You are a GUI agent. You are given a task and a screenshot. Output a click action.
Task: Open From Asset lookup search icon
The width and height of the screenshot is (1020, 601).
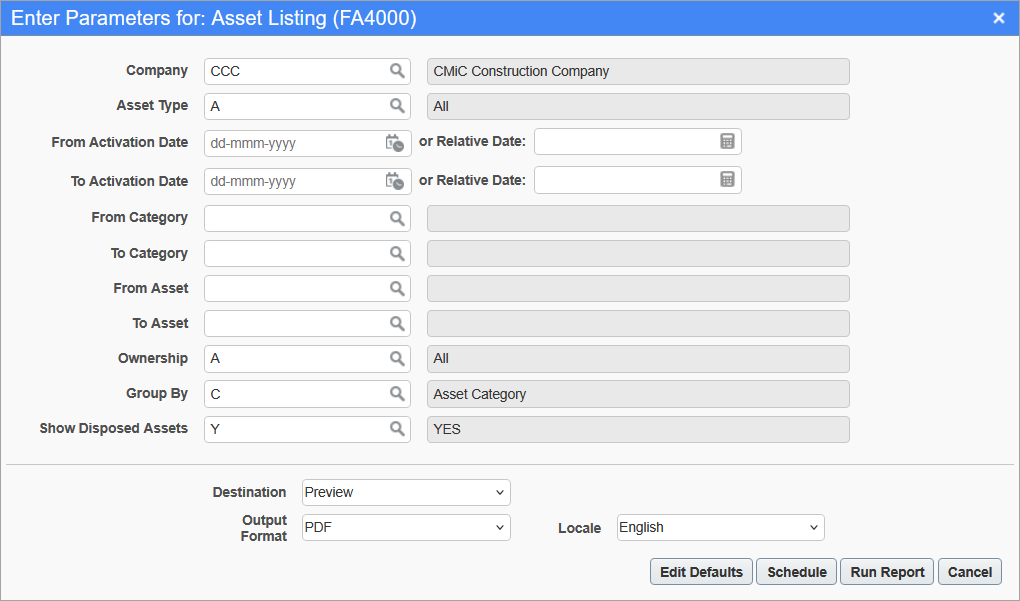pos(397,288)
